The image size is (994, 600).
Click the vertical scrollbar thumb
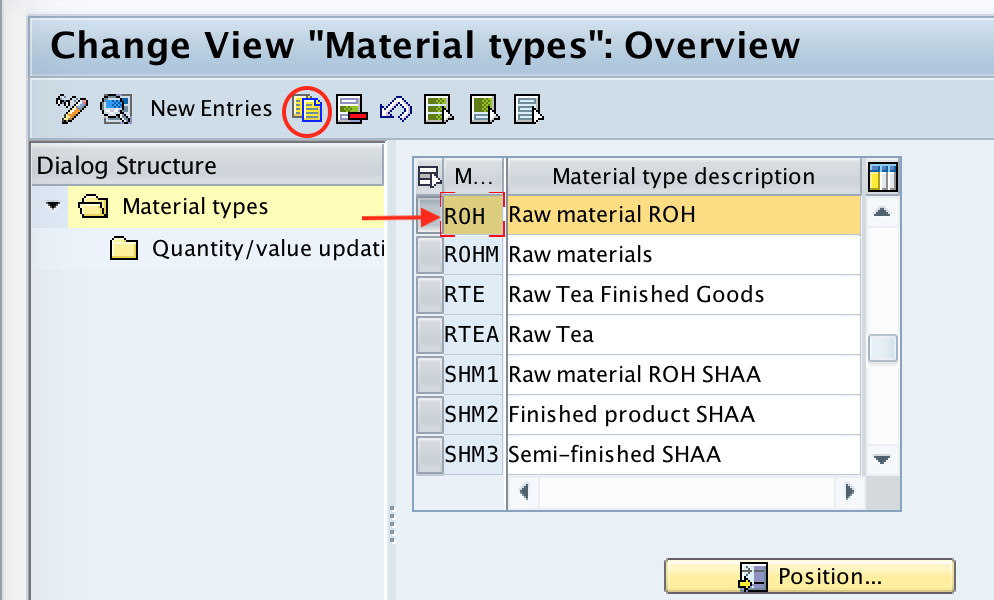882,348
